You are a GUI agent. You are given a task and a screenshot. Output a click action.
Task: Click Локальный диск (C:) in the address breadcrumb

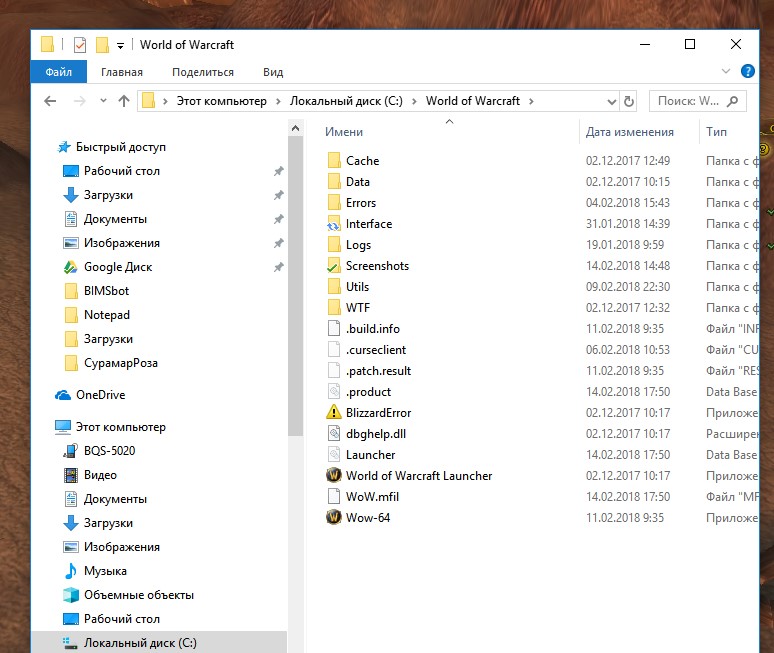tap(346, 101)
